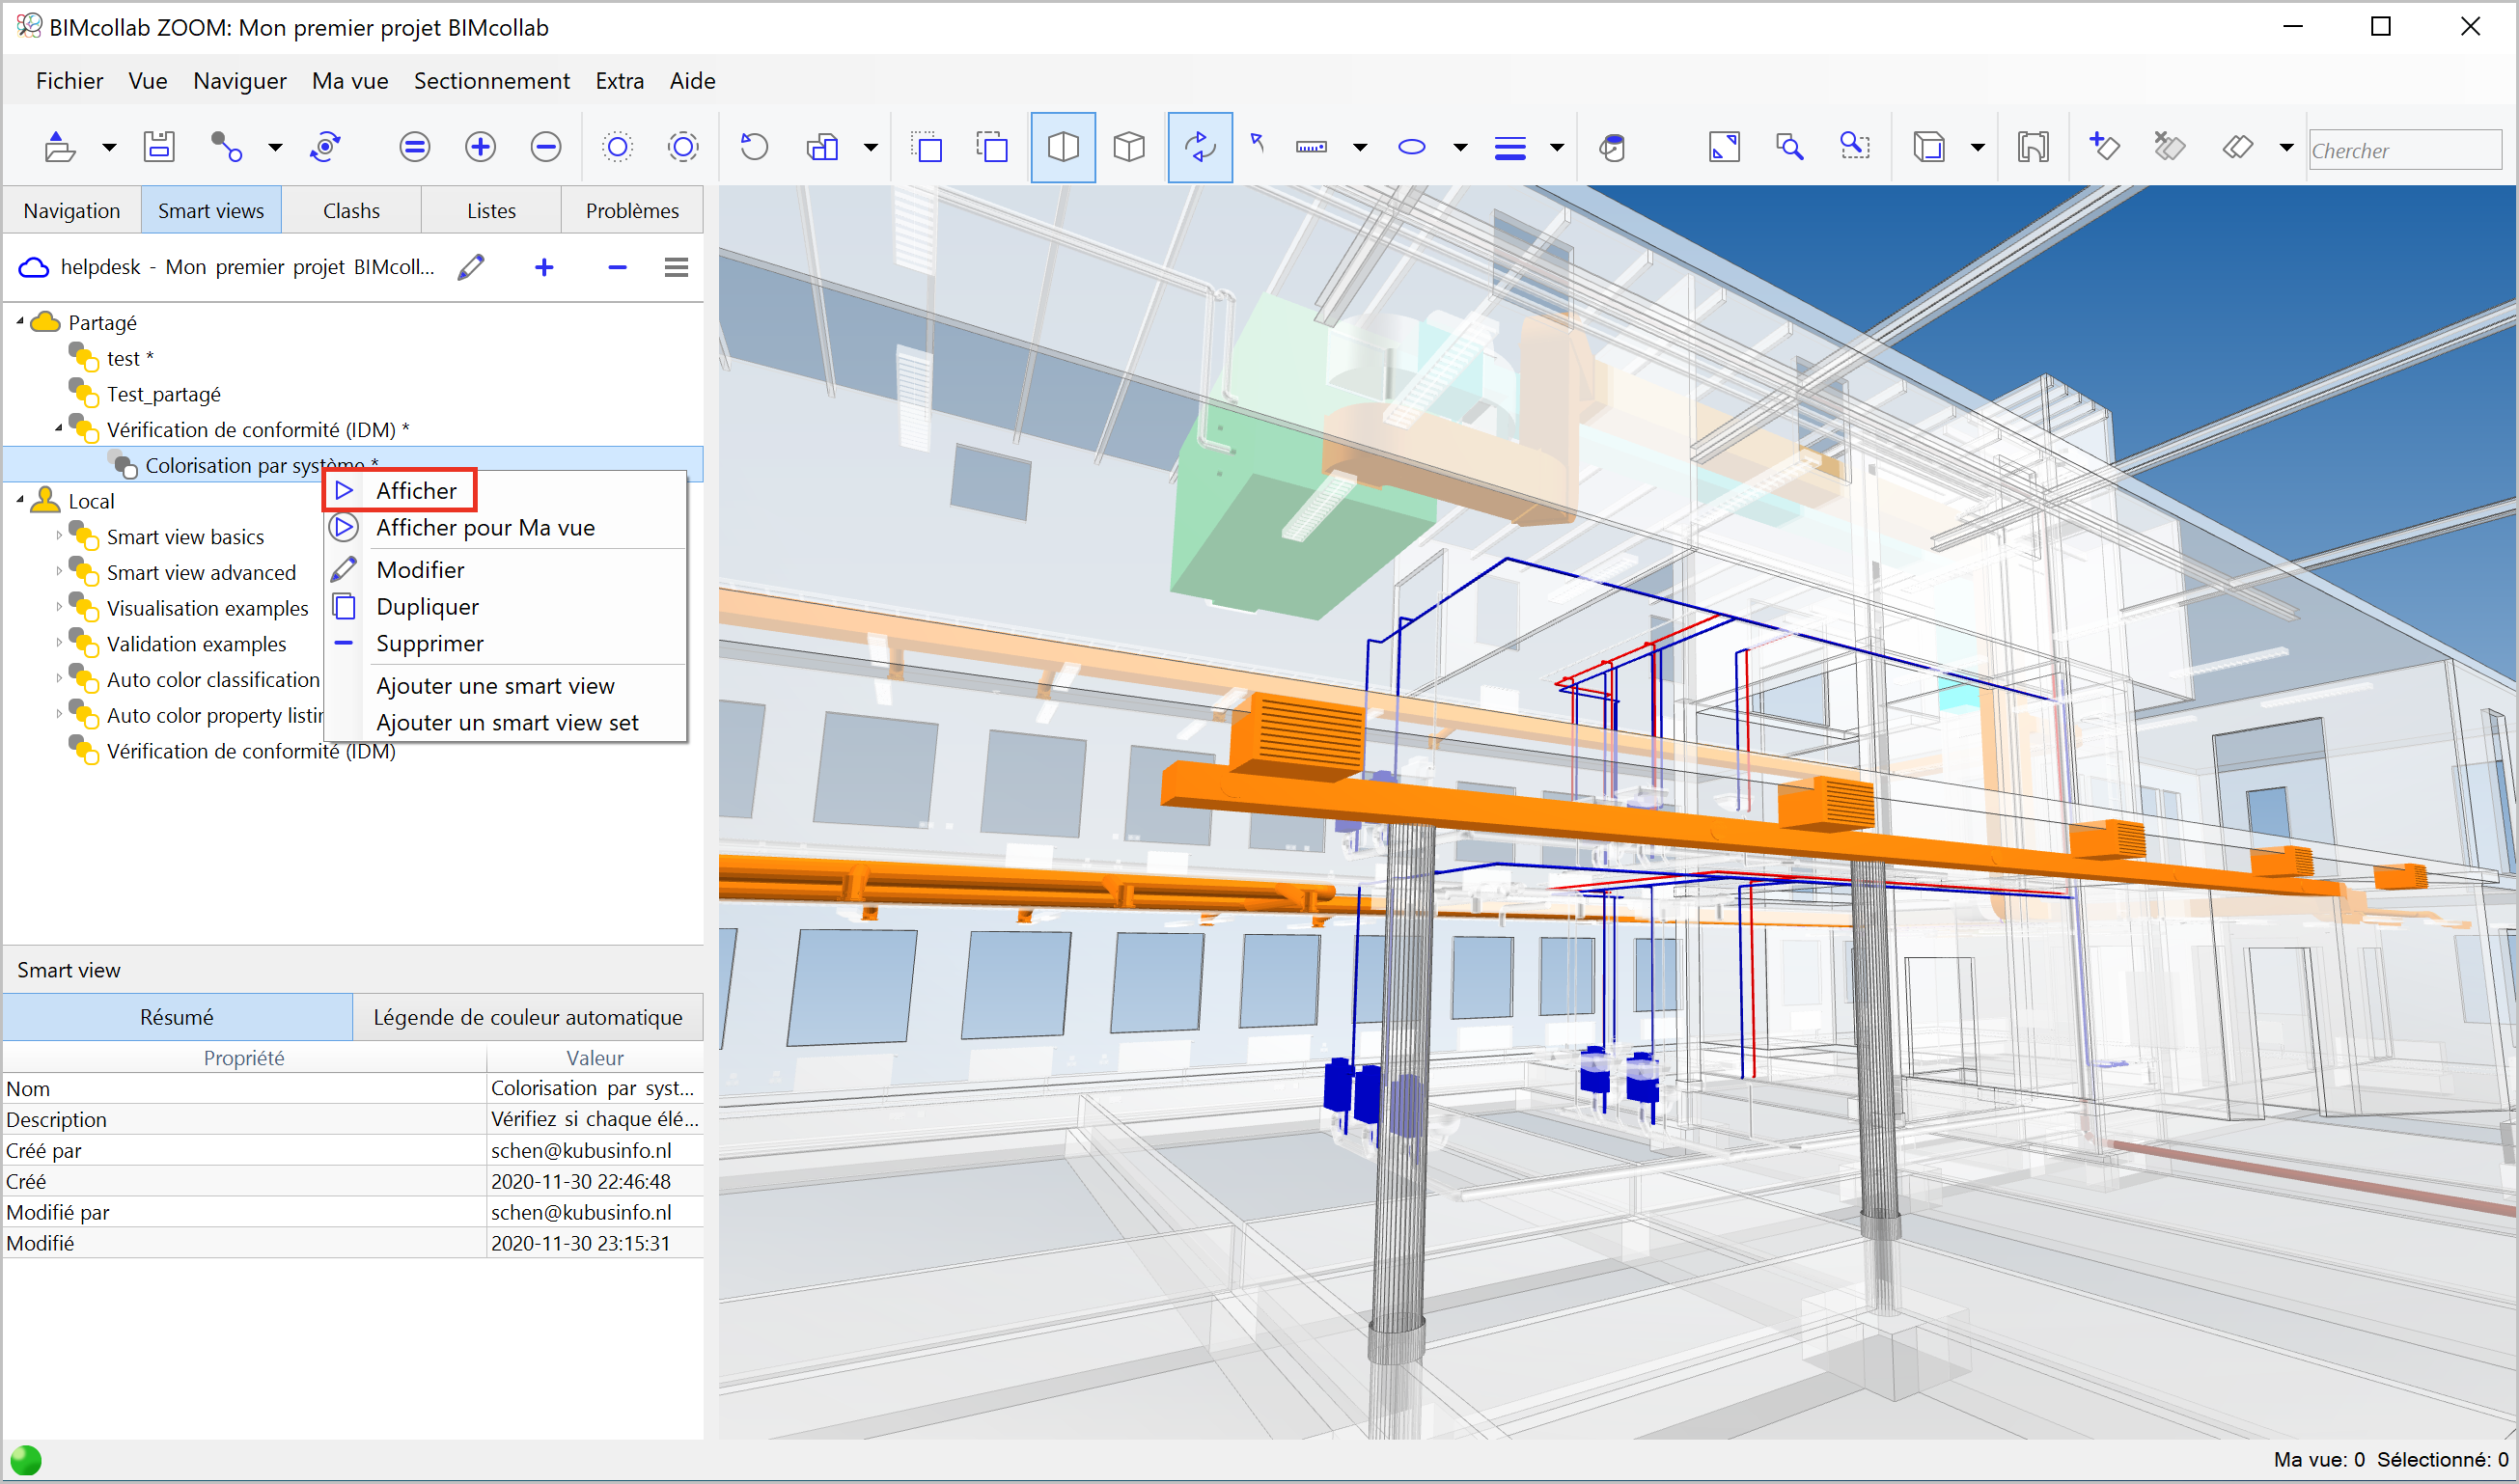Choose Supprimer in the context menu
The height and width of the screenshot is (1484, 2519).
pyautogui.click(x=430, y=644)
